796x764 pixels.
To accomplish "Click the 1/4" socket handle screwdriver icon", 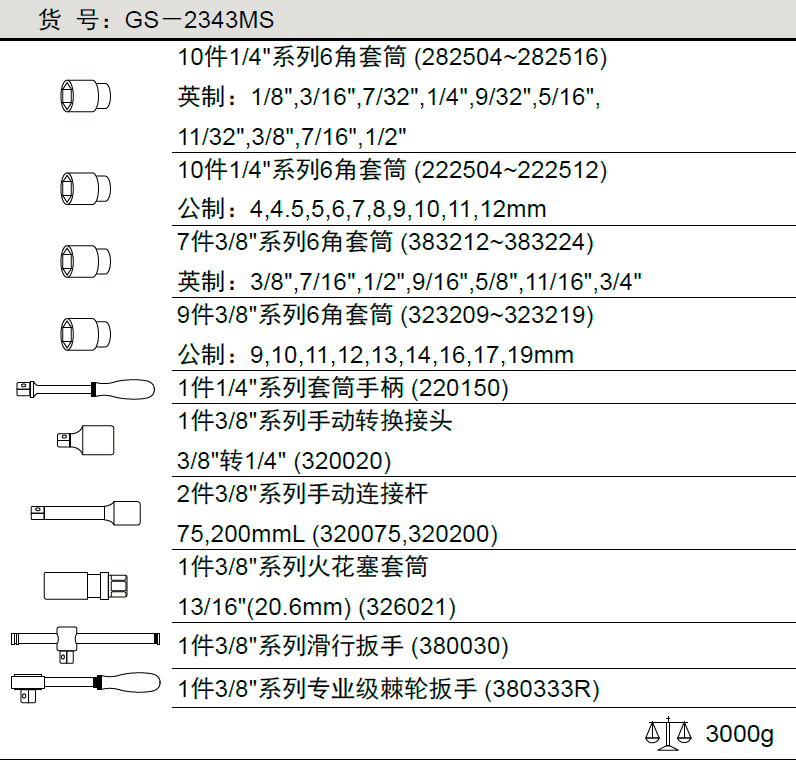I will click(85, 388).
